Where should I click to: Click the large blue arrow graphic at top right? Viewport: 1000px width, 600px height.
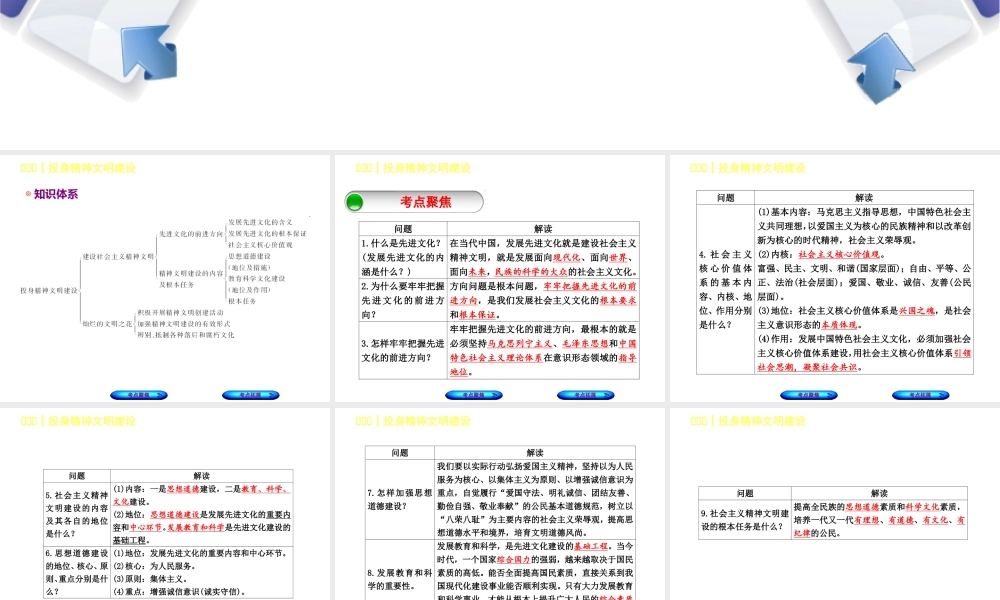click(881, 69)
